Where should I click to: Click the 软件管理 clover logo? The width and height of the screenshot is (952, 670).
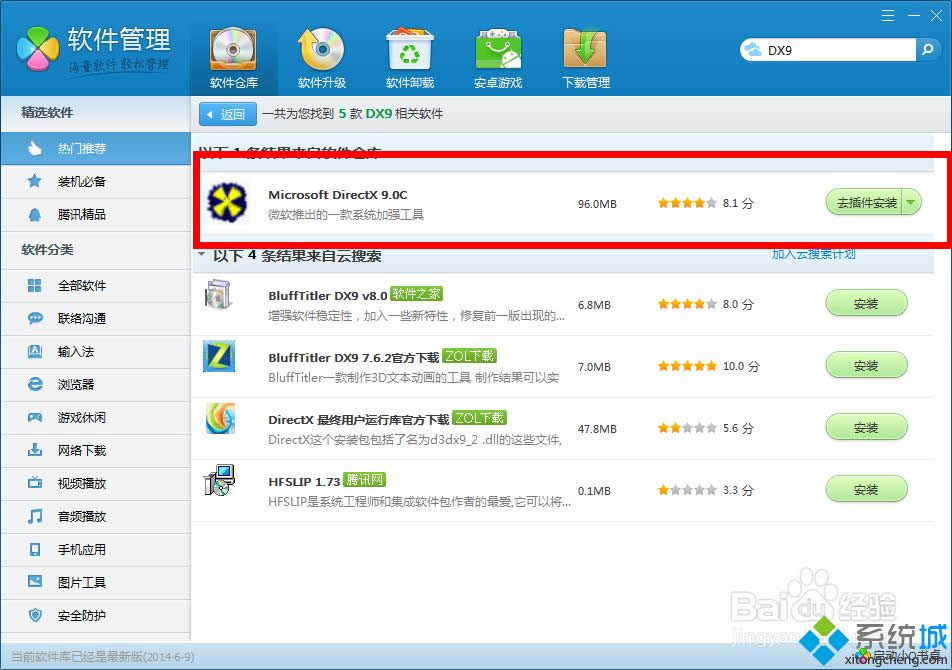38,49
